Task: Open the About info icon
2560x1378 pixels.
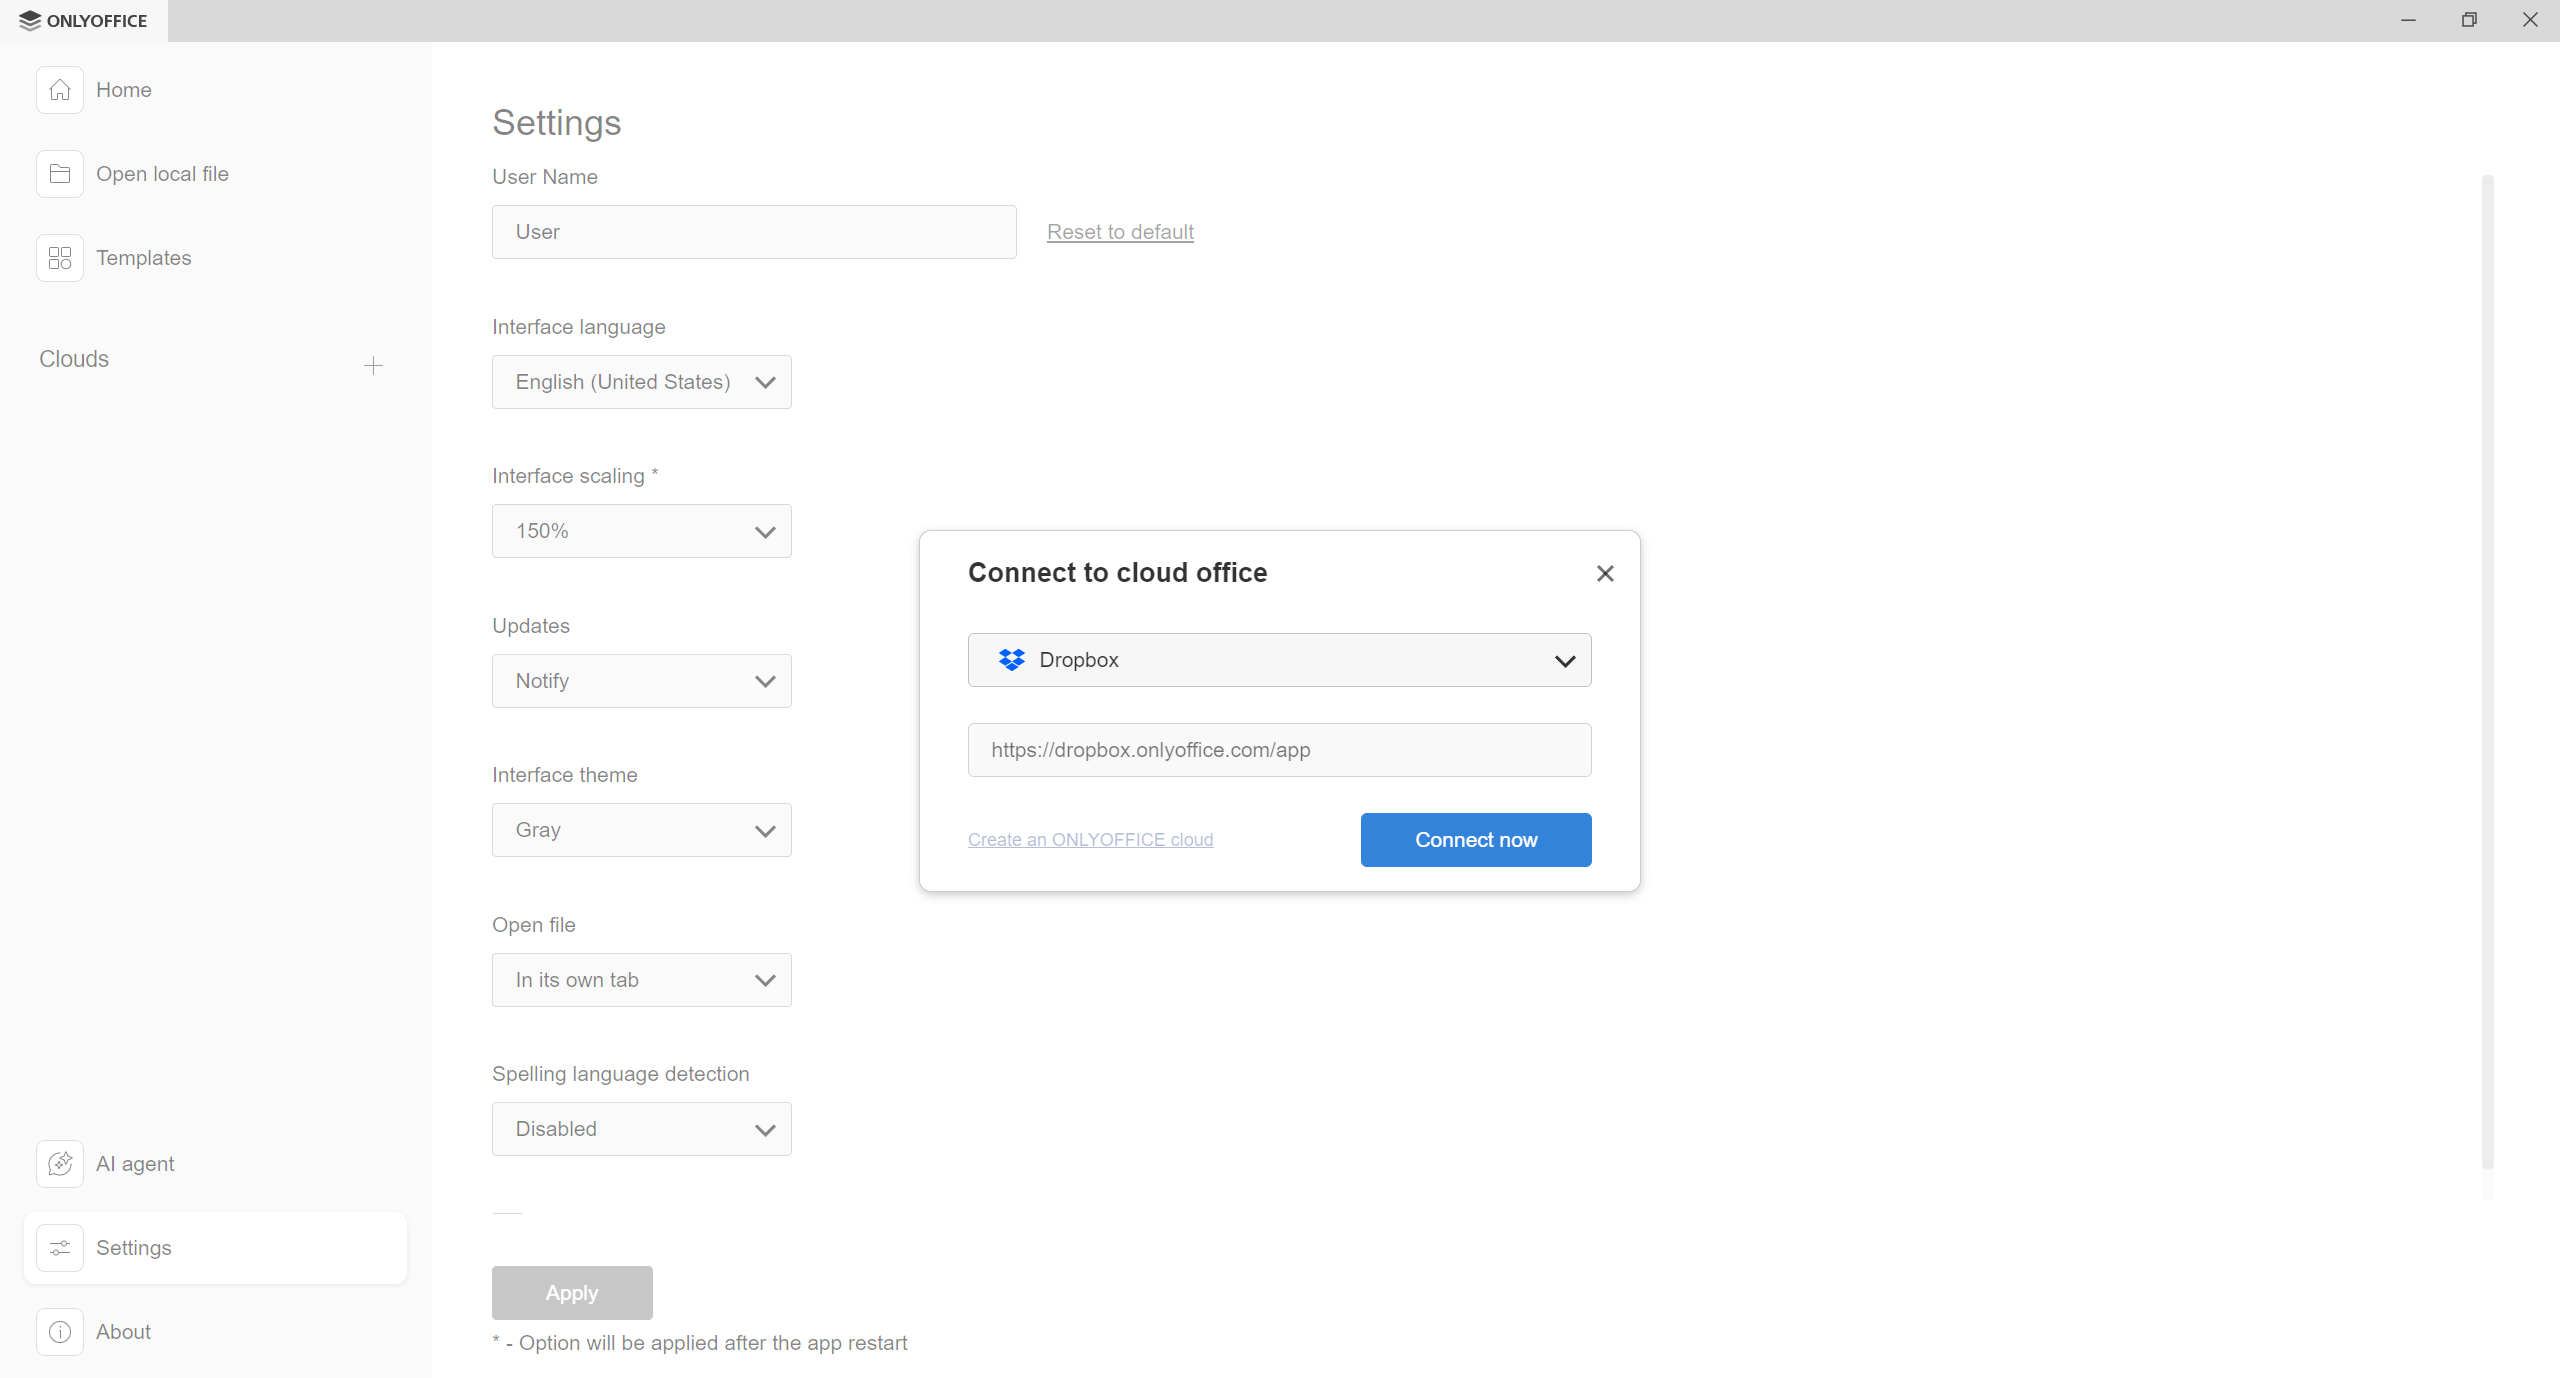Action: [x=59, y=1331]
